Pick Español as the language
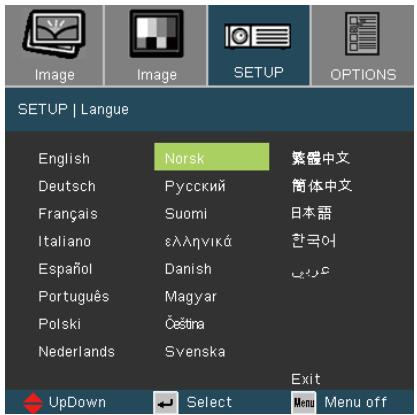 point(65,269)
